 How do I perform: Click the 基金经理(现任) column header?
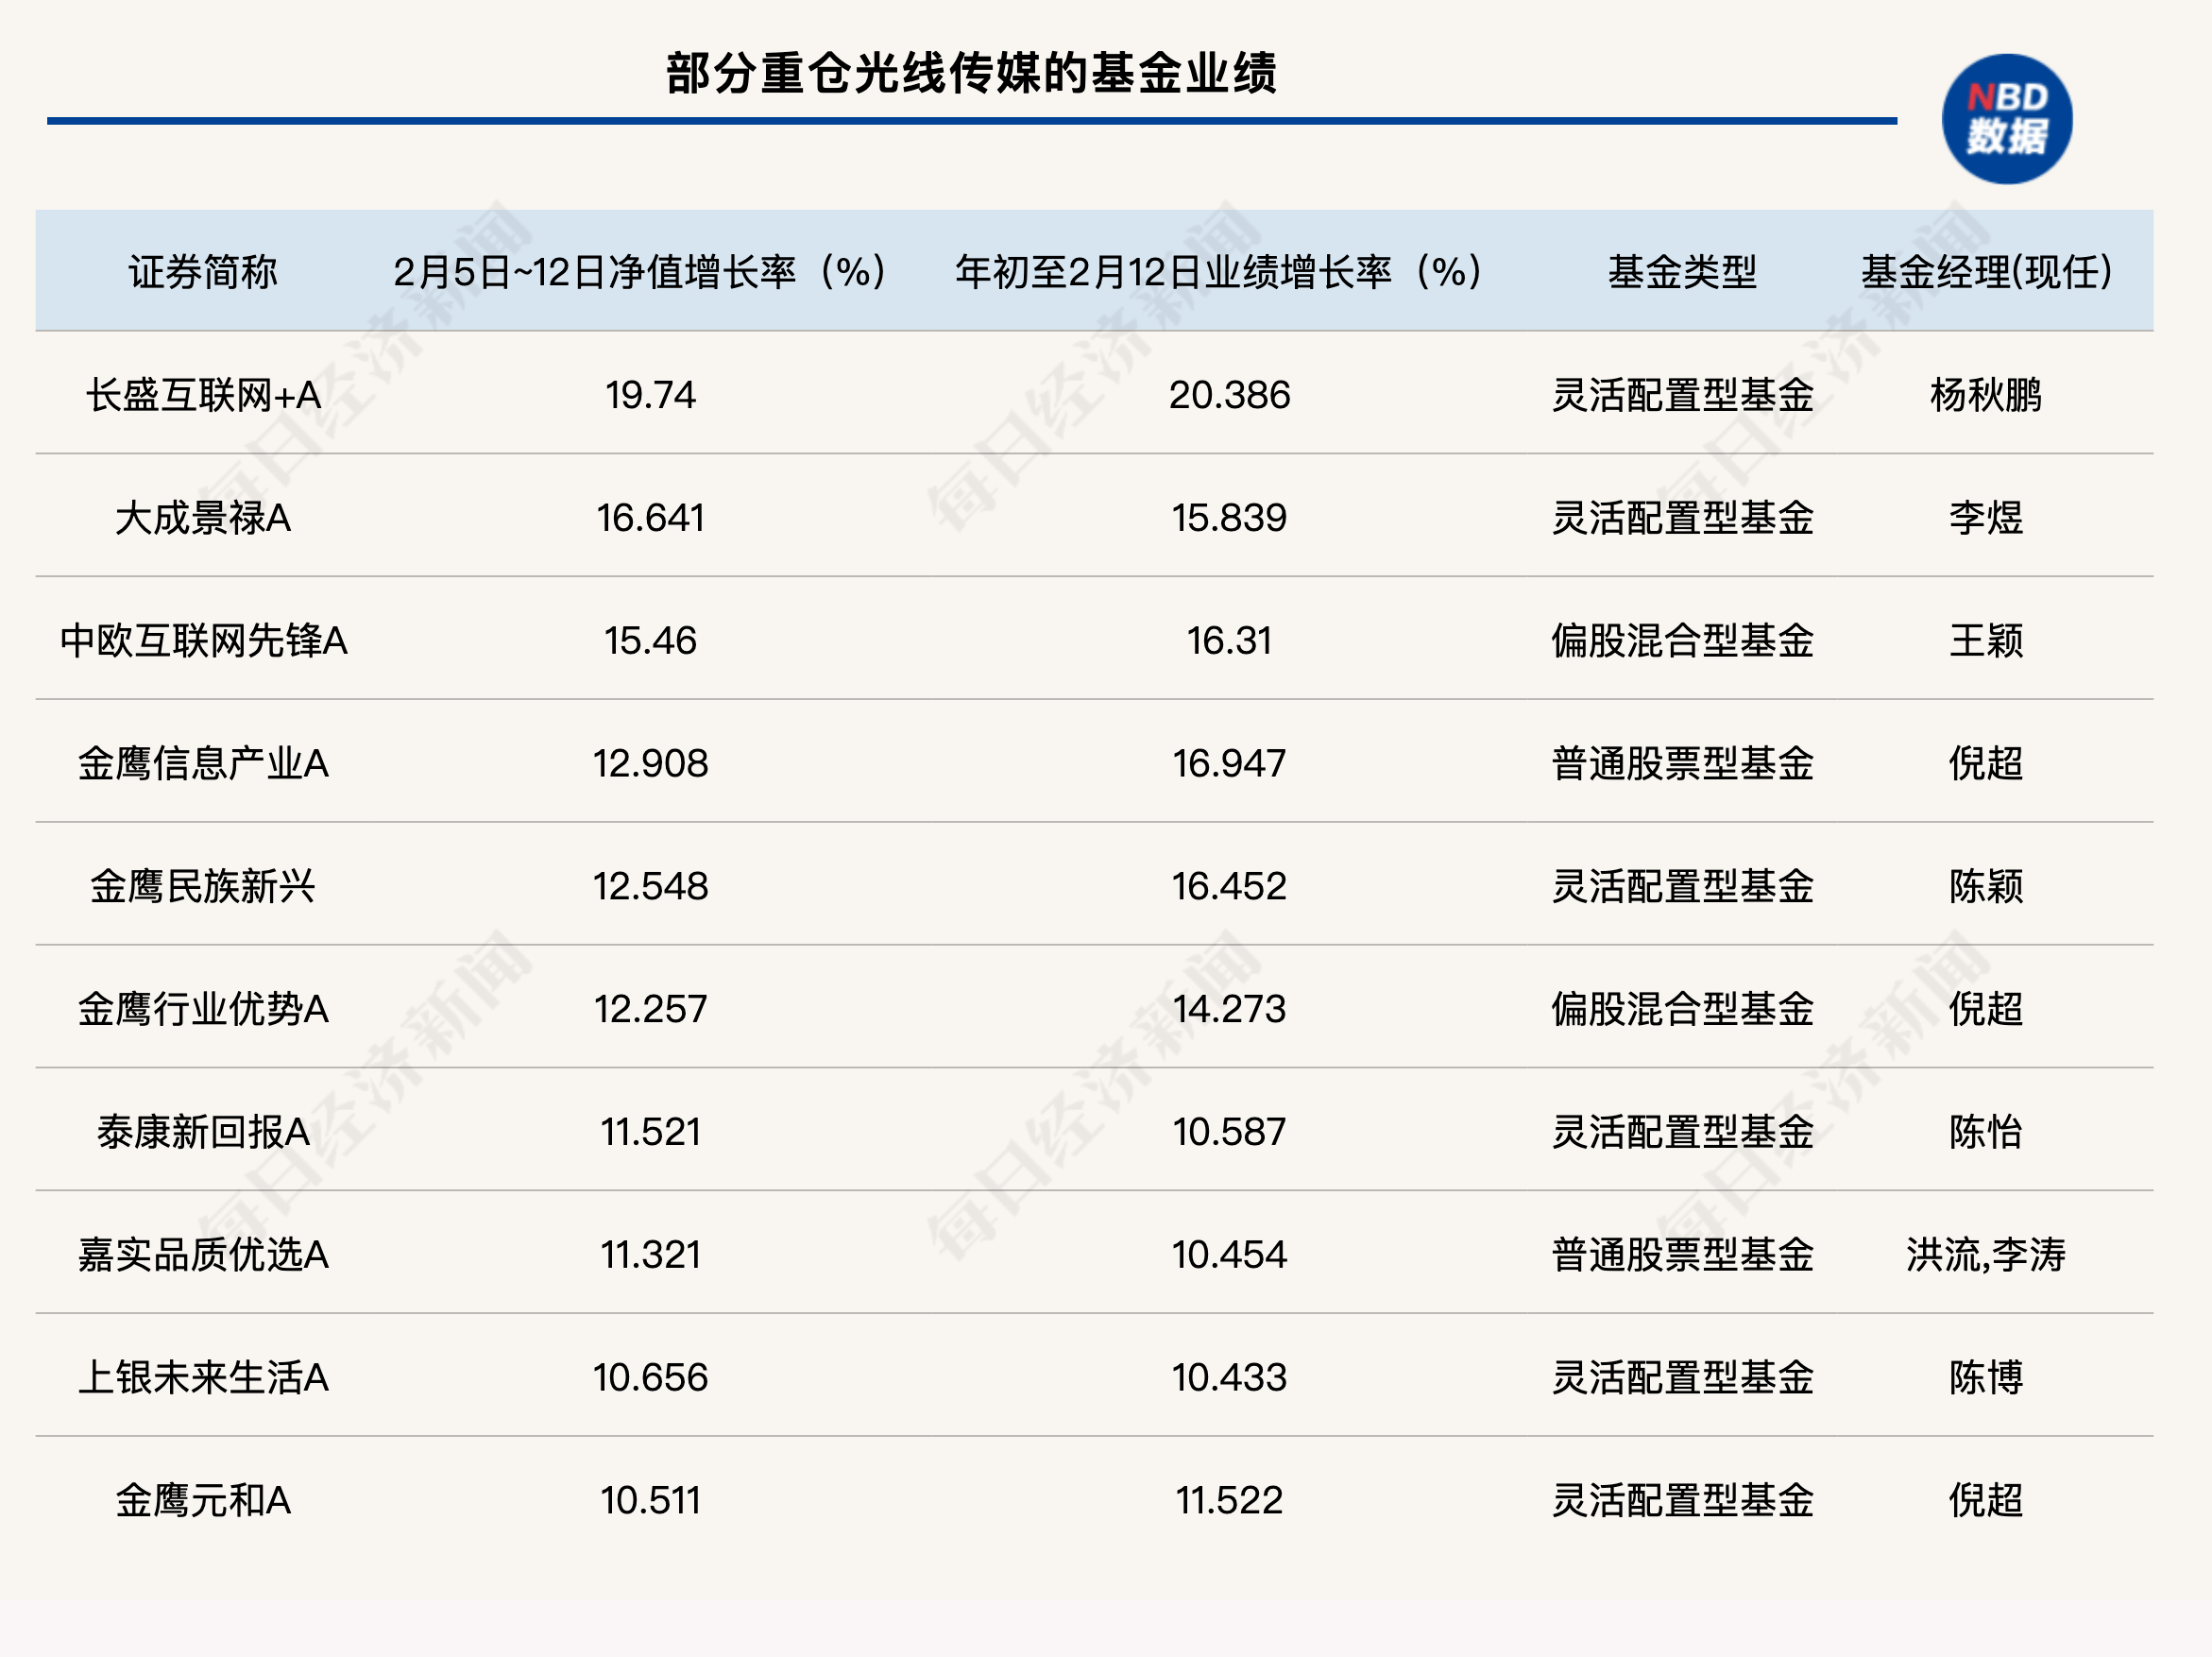(x=1990, y=270)
